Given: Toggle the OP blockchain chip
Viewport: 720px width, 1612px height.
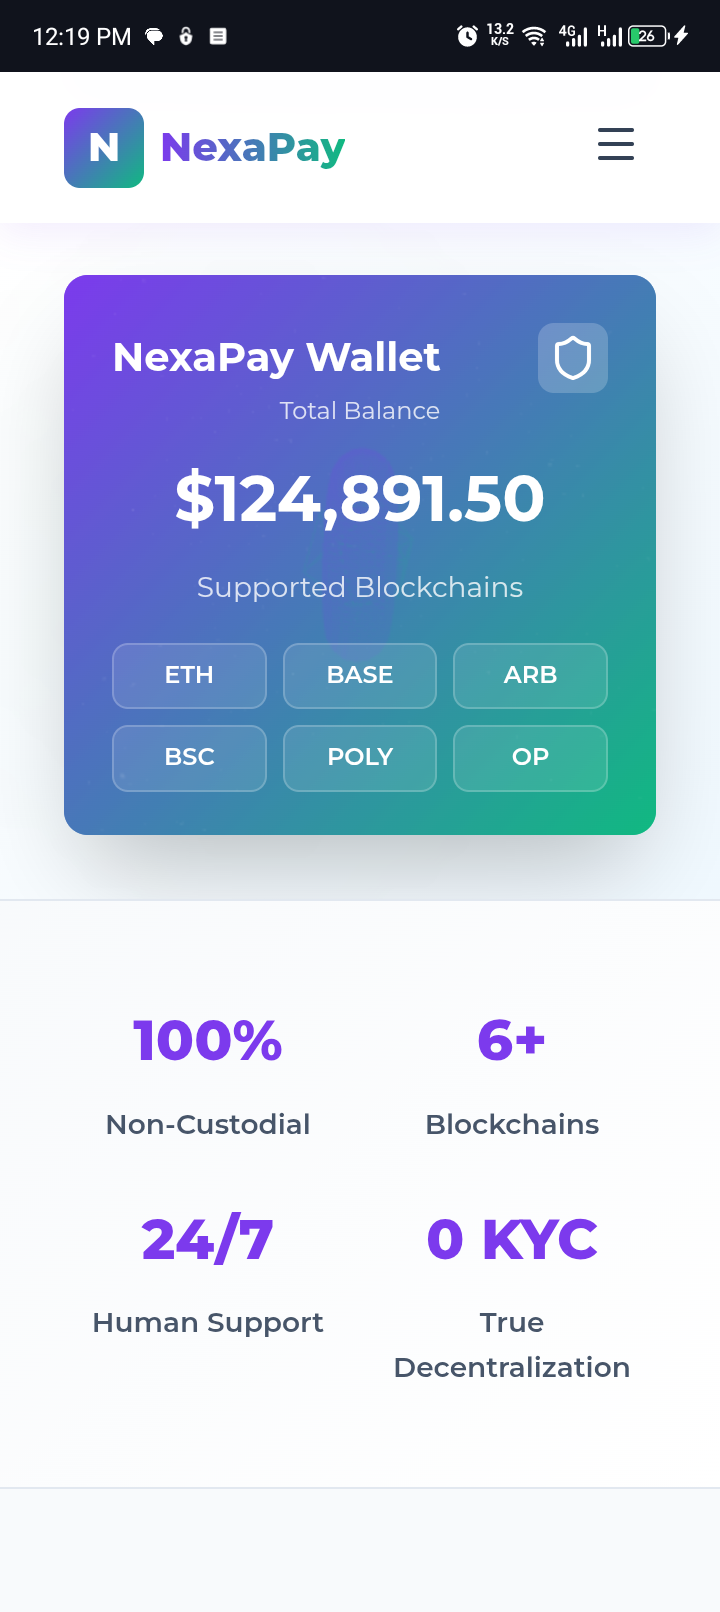Looking at the screenshot, I should tap(530, 758).
